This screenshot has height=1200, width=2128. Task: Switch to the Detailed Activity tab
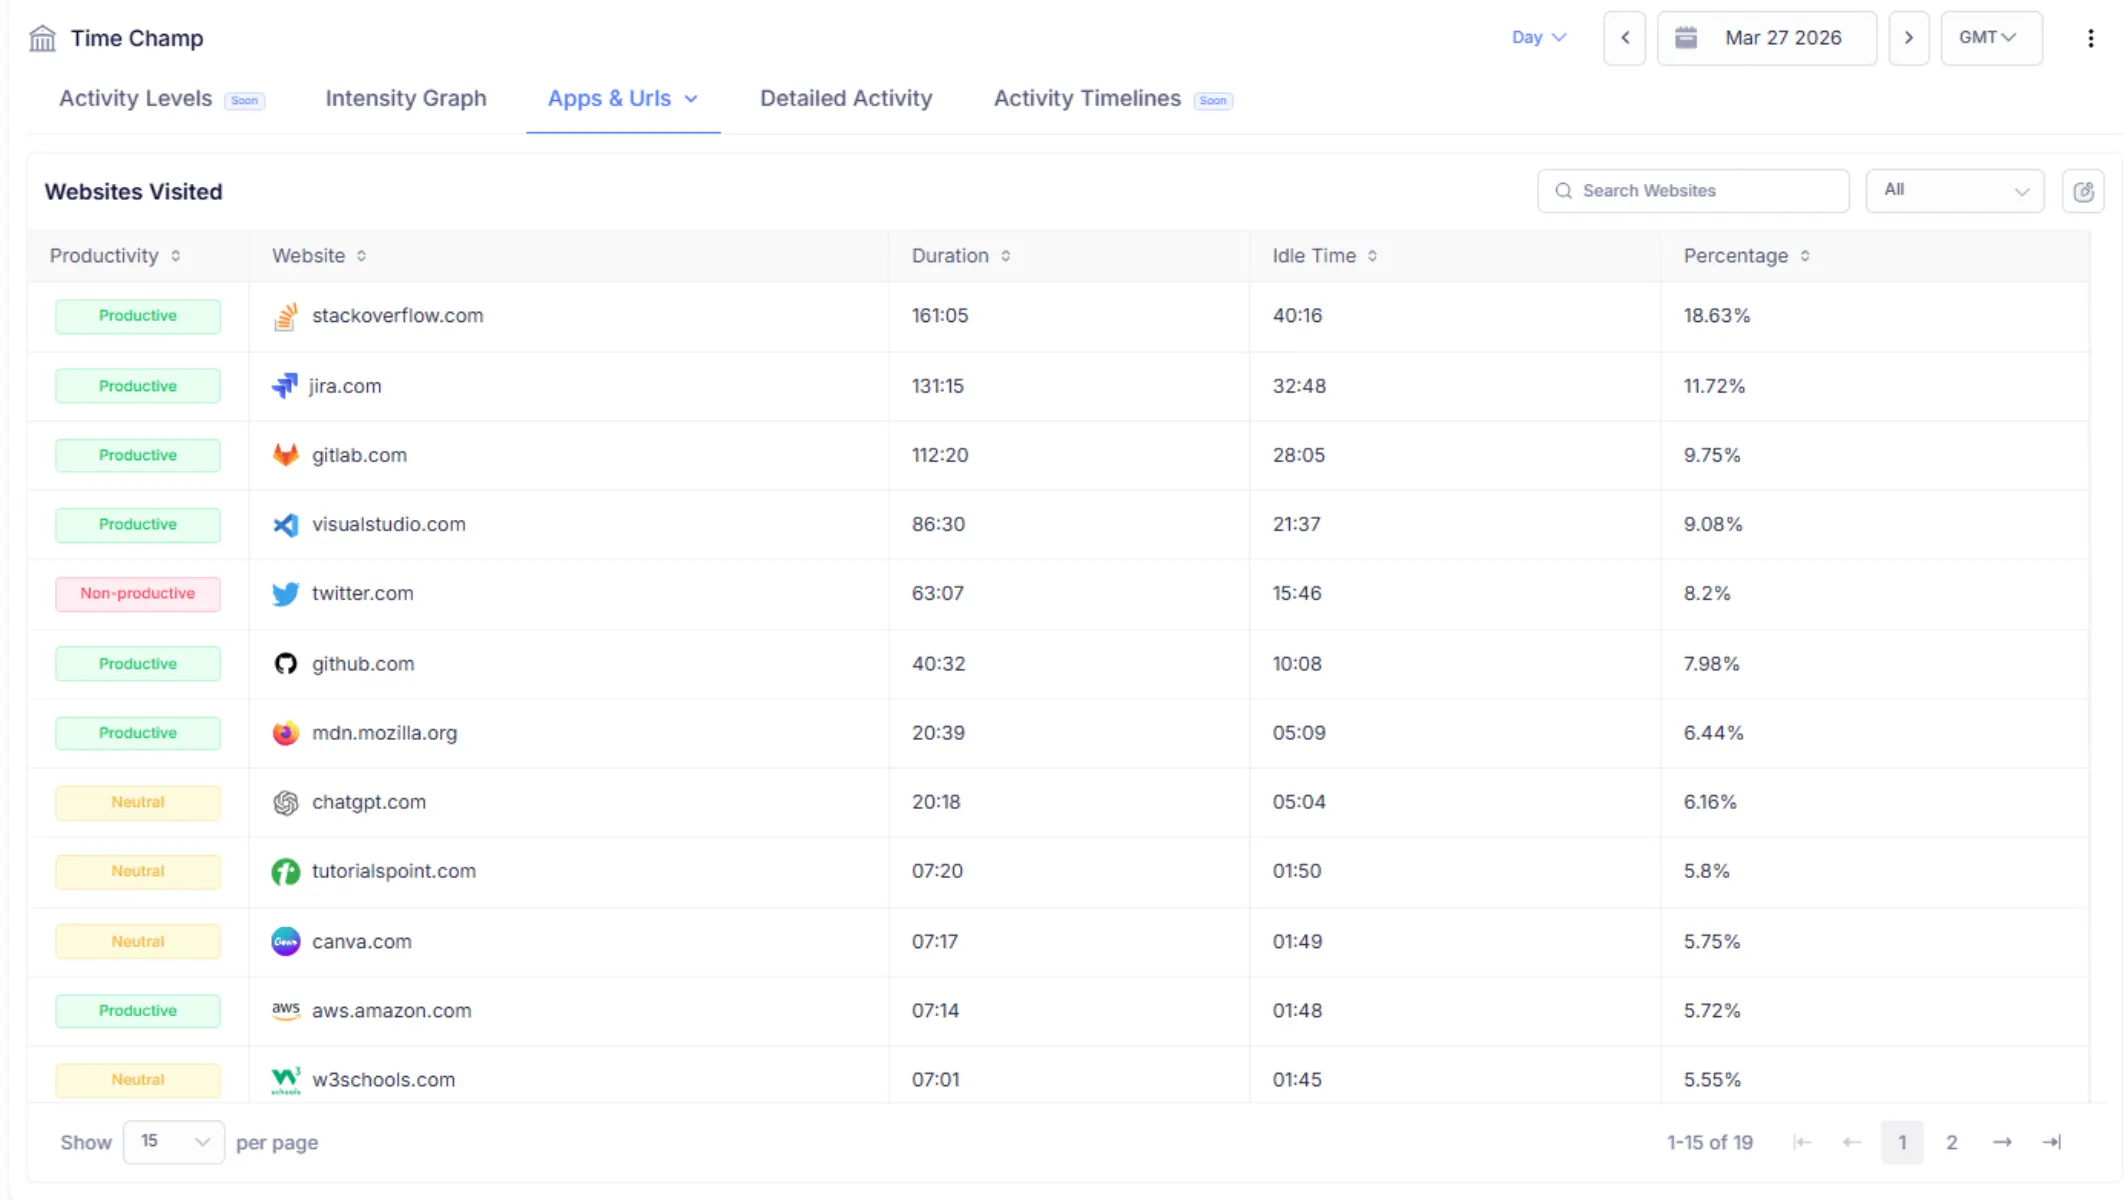845,98
